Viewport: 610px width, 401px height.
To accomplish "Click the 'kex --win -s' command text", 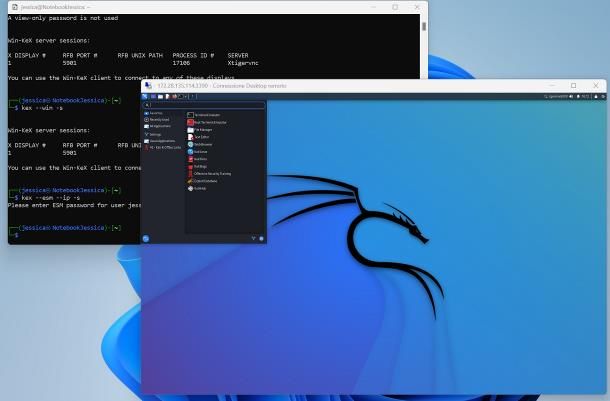I will point(42,108).
